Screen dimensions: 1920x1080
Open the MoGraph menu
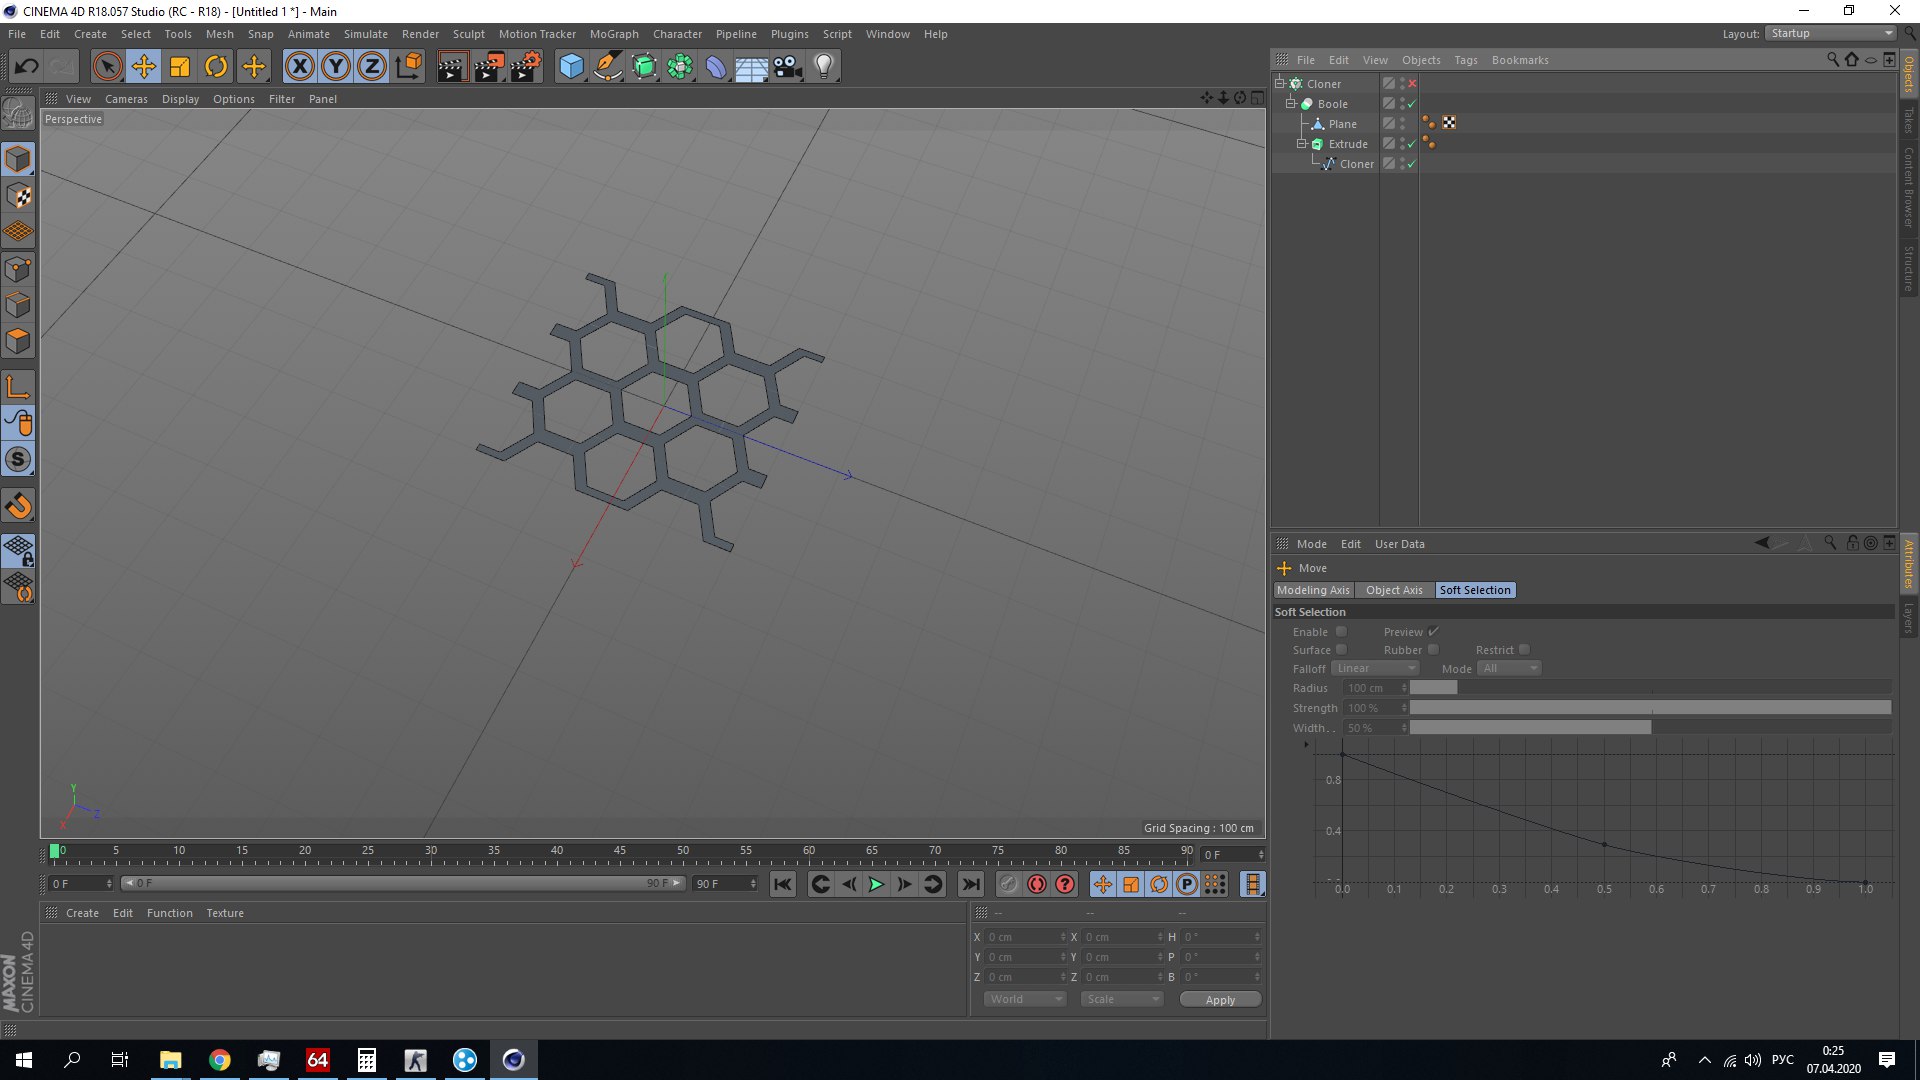coord(614,34)
